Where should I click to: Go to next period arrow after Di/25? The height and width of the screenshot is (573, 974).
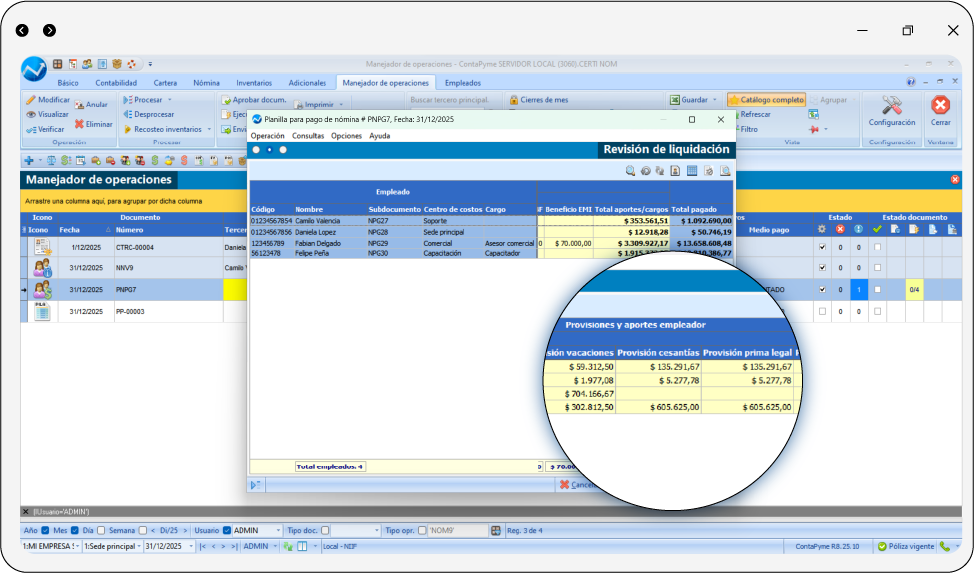coord(184,531)
